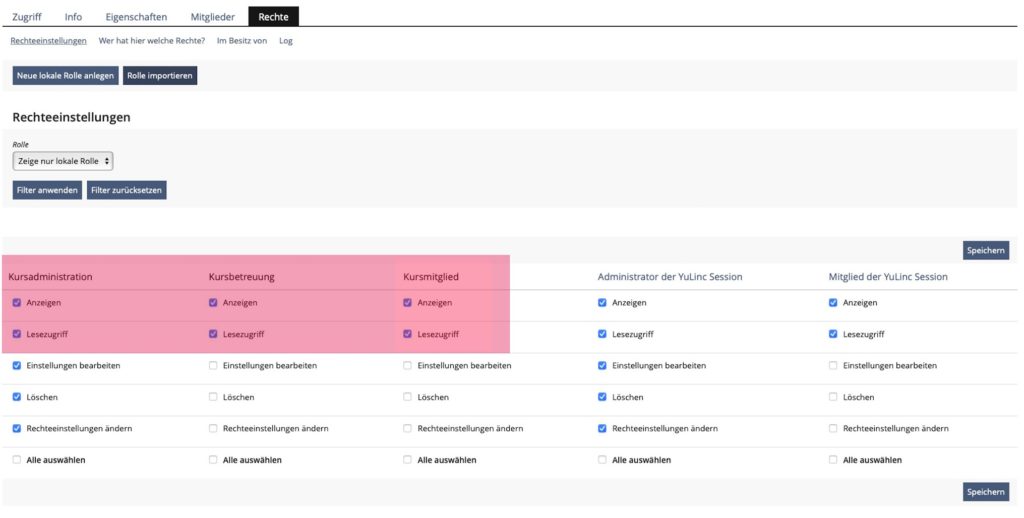The width and height of the screenshot is (1024, 518).
Task: Enable Einstellungen bearbeiten for Kursbetreuung
Action: click(213, 366)
